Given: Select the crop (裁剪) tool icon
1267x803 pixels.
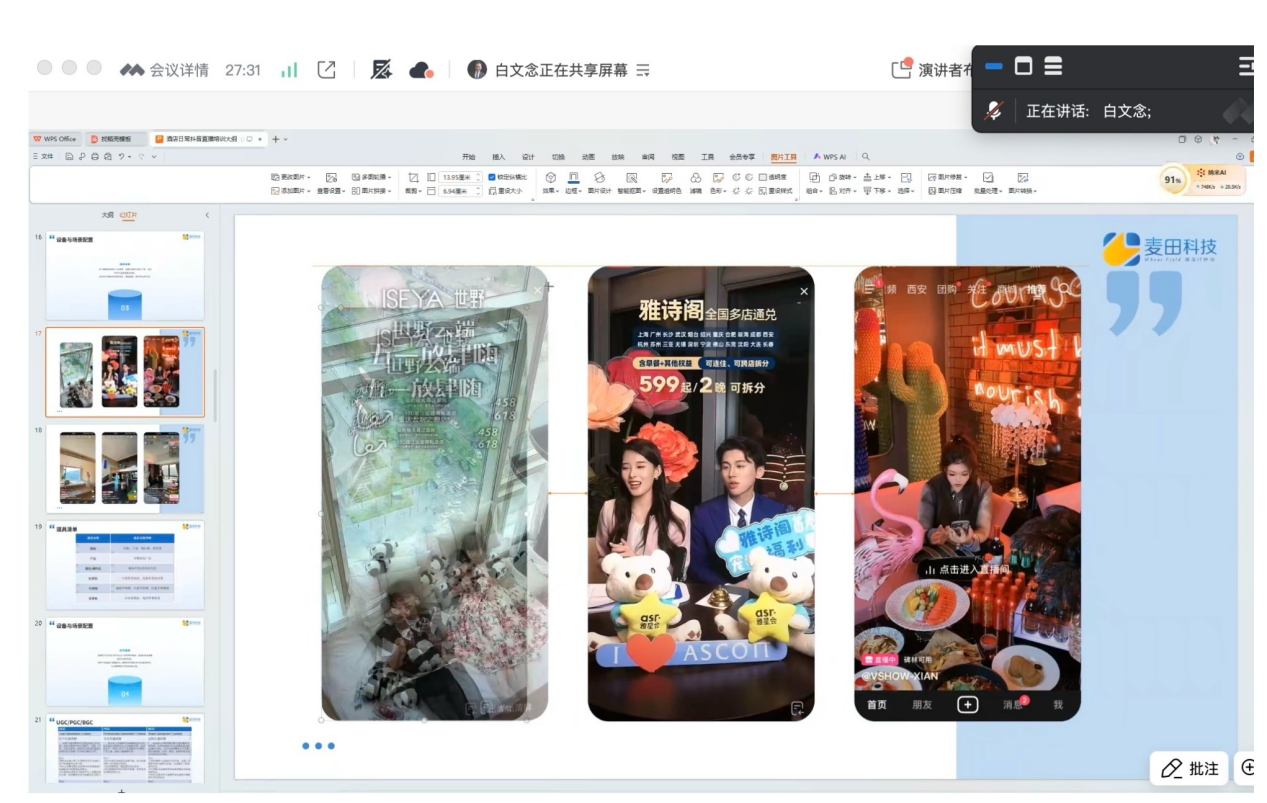Looking at the screenshot, I should [414, 177].
